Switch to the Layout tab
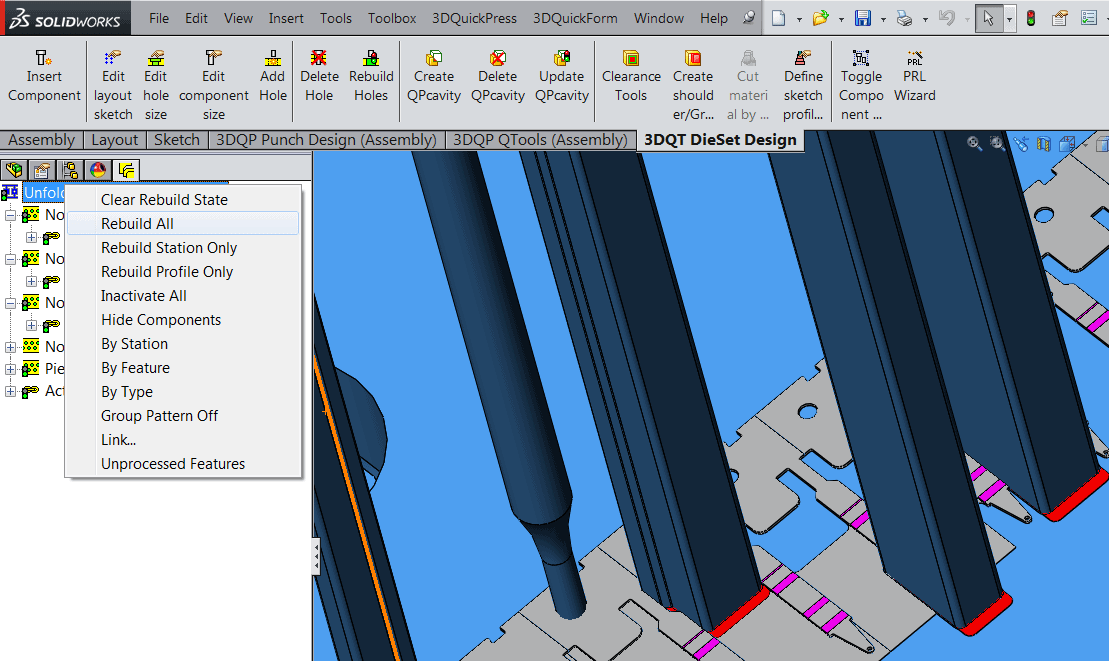Image resolution: width=1109 pixels, height=661 pixels. coord(115,140)
